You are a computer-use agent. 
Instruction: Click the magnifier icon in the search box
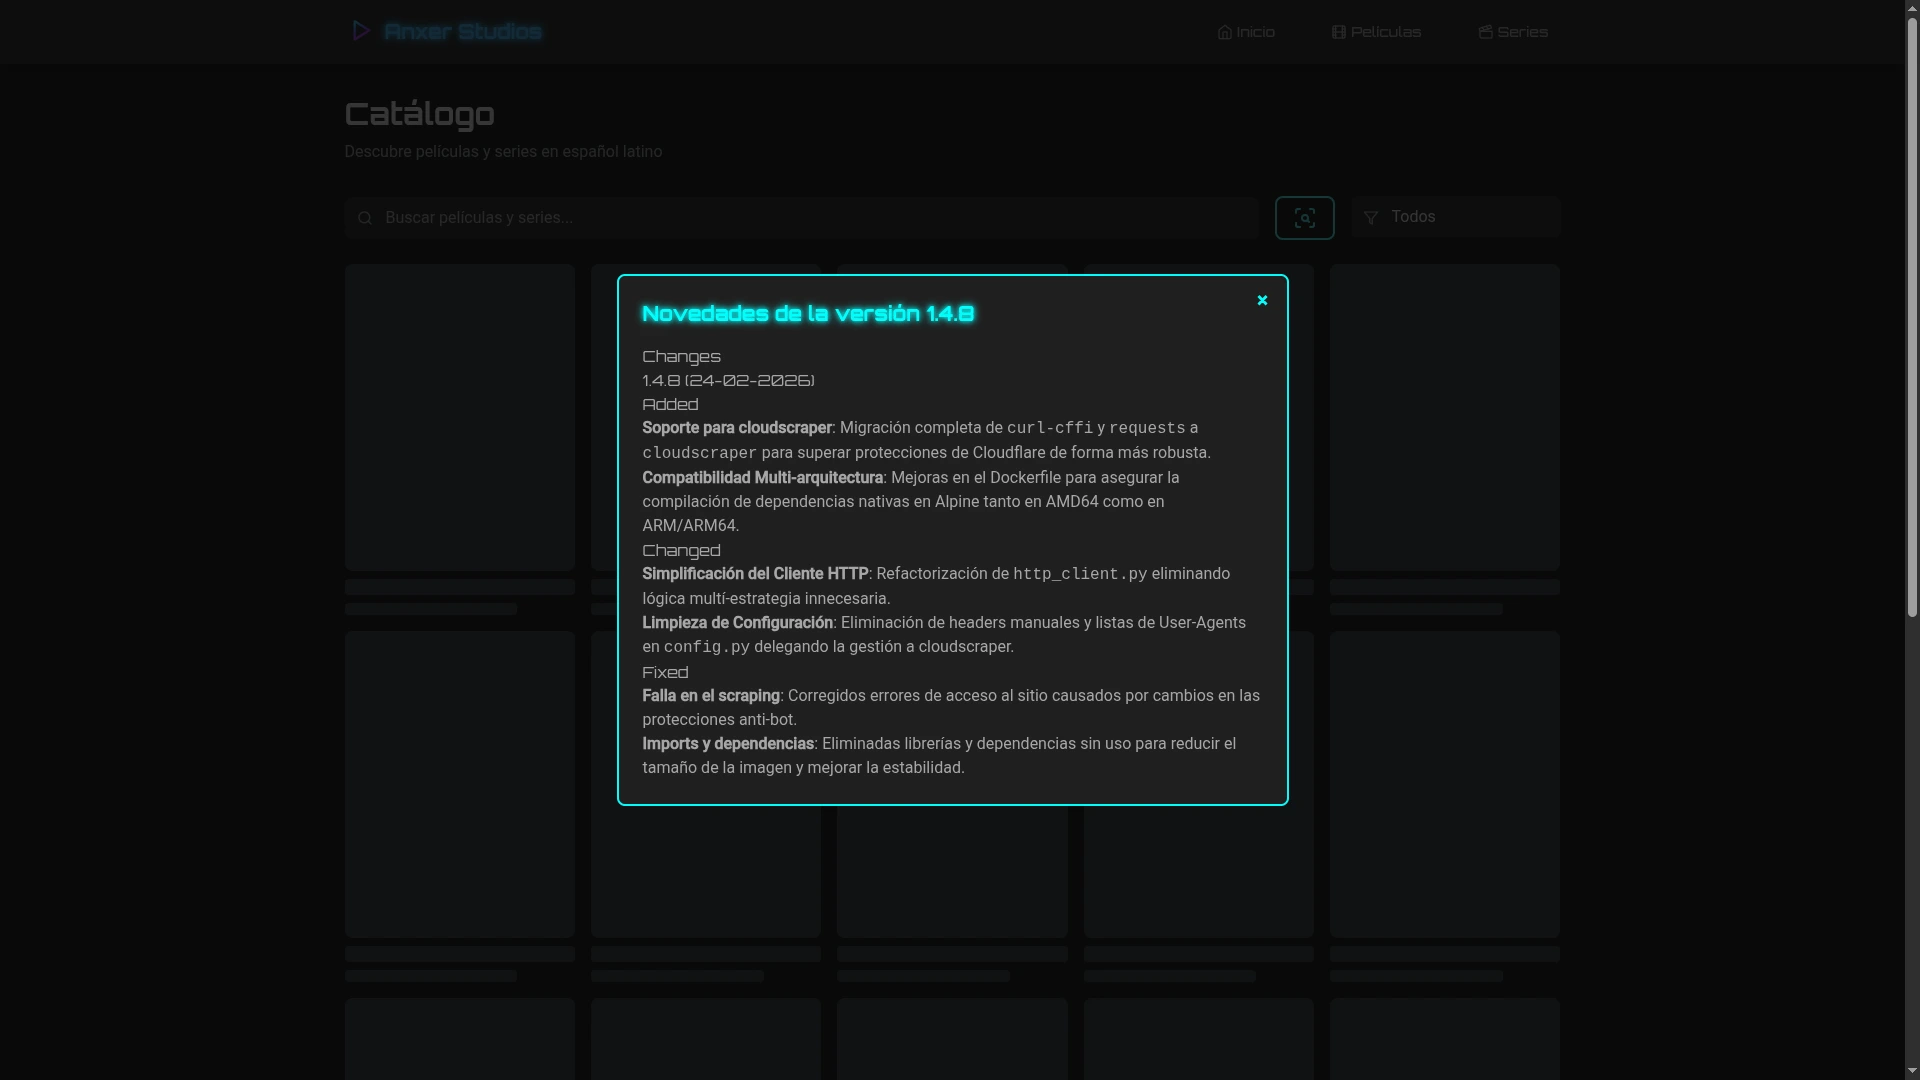pyautogui.click(x=365, y=218)
